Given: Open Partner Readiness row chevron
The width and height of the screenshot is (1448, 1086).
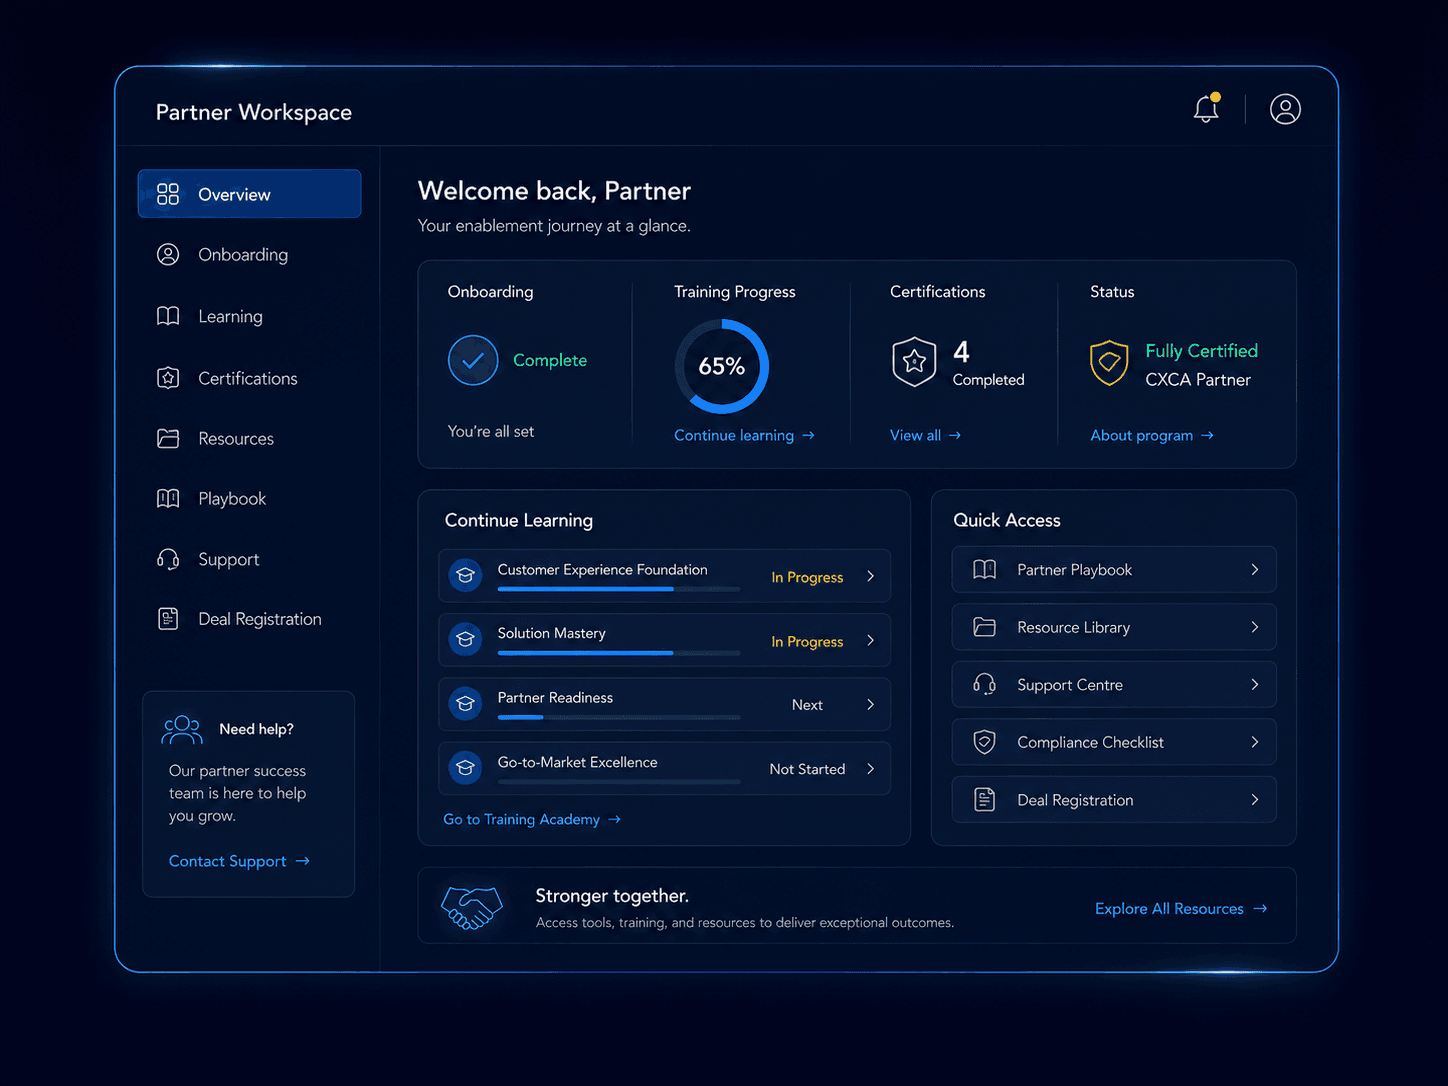Looking at the screenshot, I should tap(870, 704).
